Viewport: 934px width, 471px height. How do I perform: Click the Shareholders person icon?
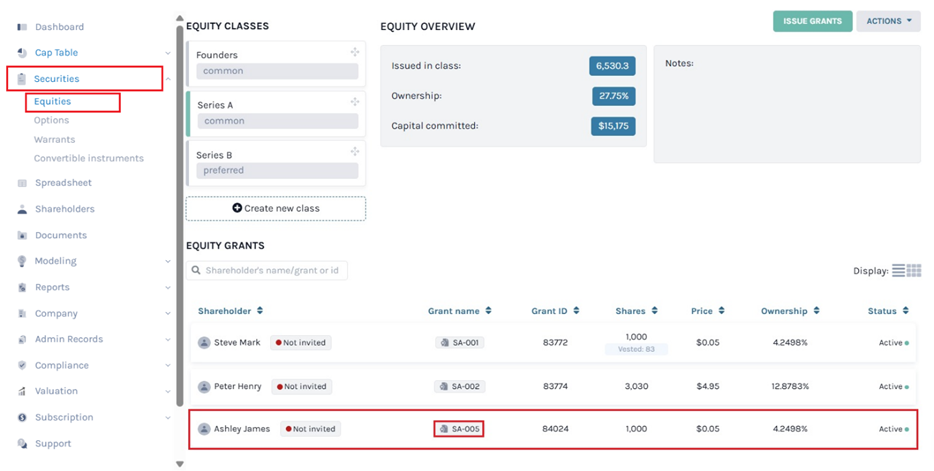click(x=22, y=210)
